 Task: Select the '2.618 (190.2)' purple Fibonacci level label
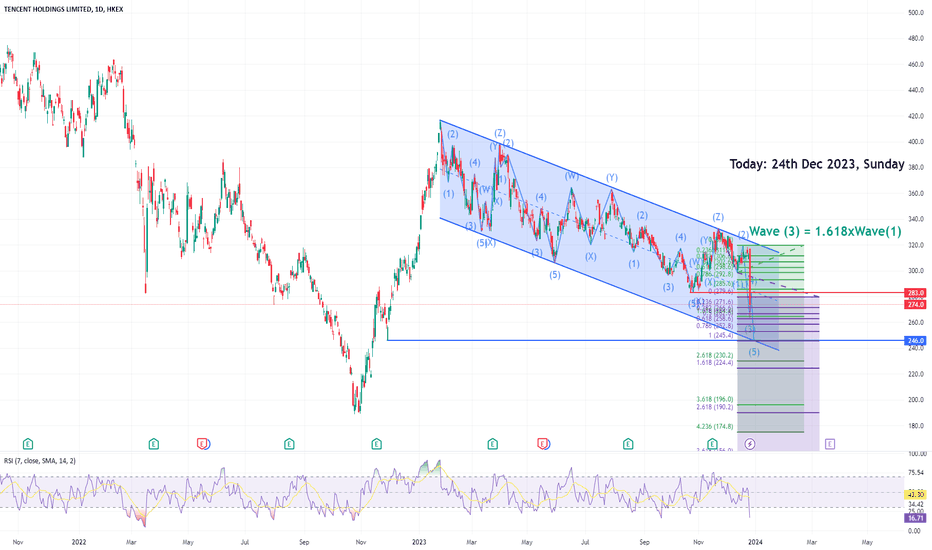tap(714, 407)
